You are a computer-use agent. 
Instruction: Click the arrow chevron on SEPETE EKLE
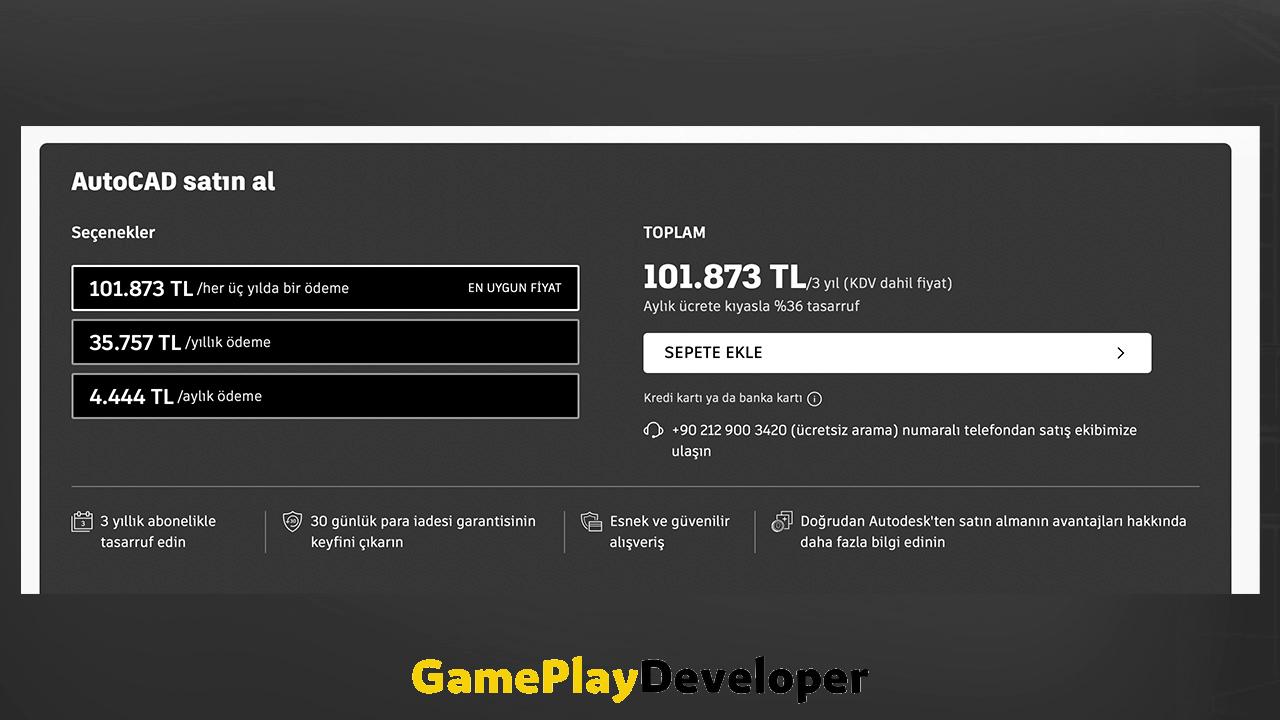coord(1120,353)
